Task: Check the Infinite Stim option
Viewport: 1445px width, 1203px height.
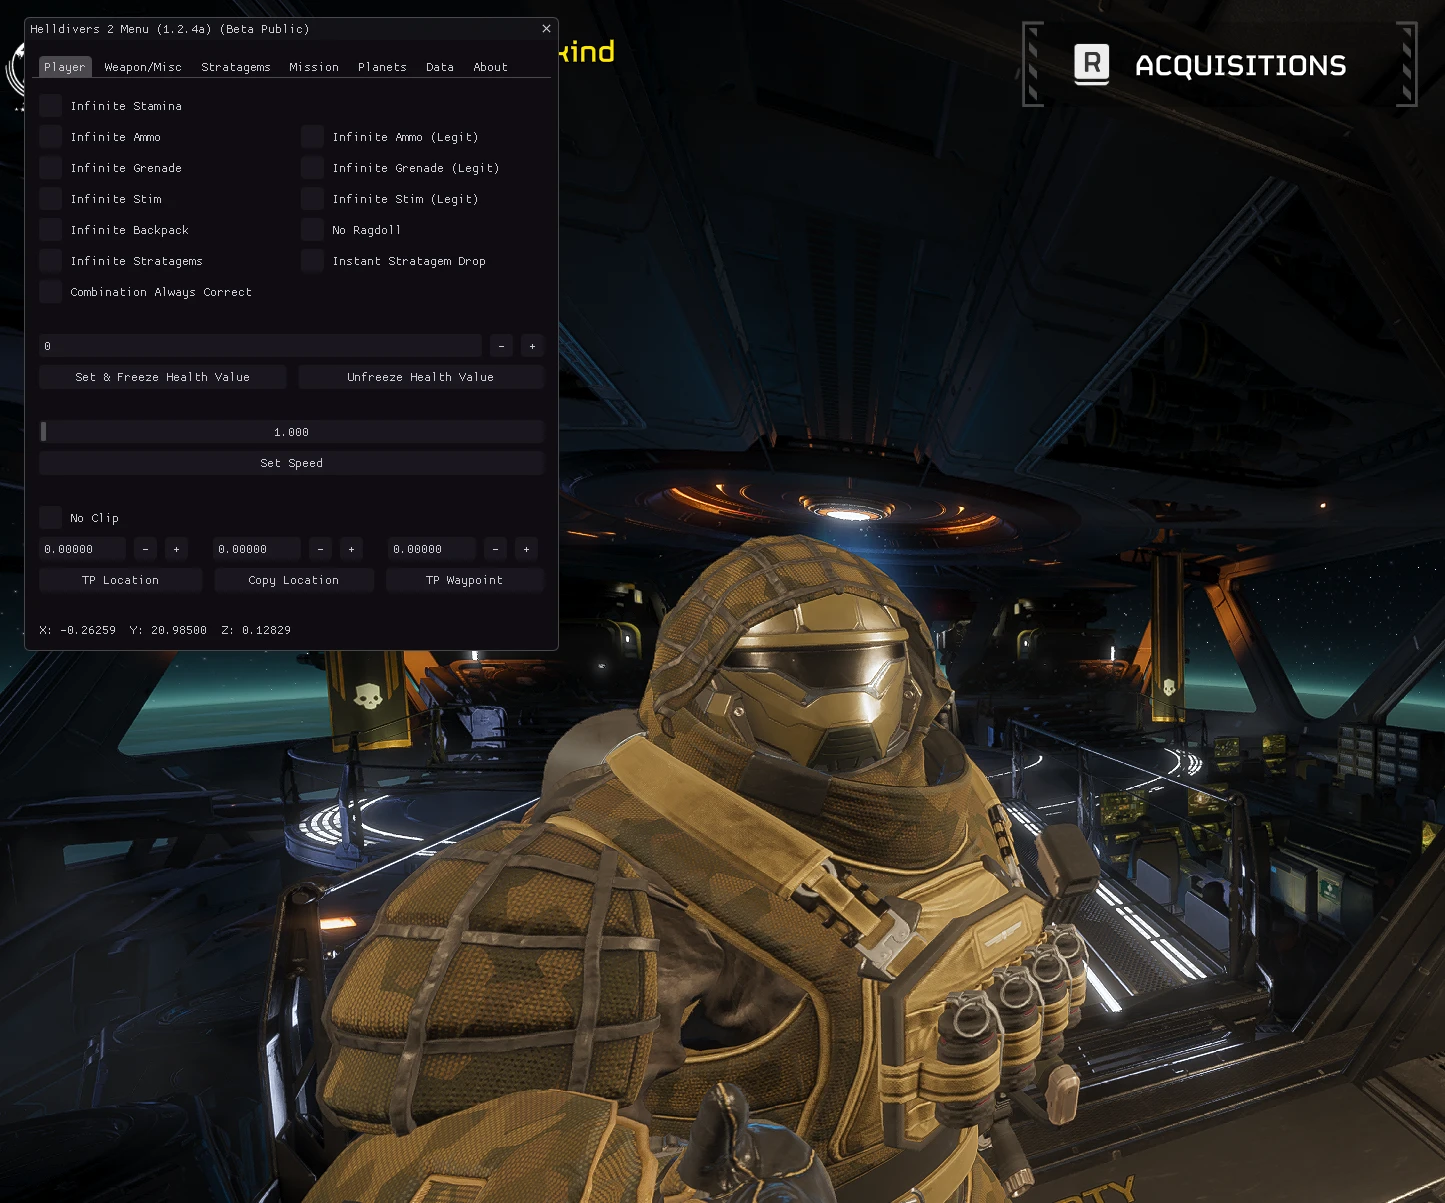Action: [x=51, y=199]
